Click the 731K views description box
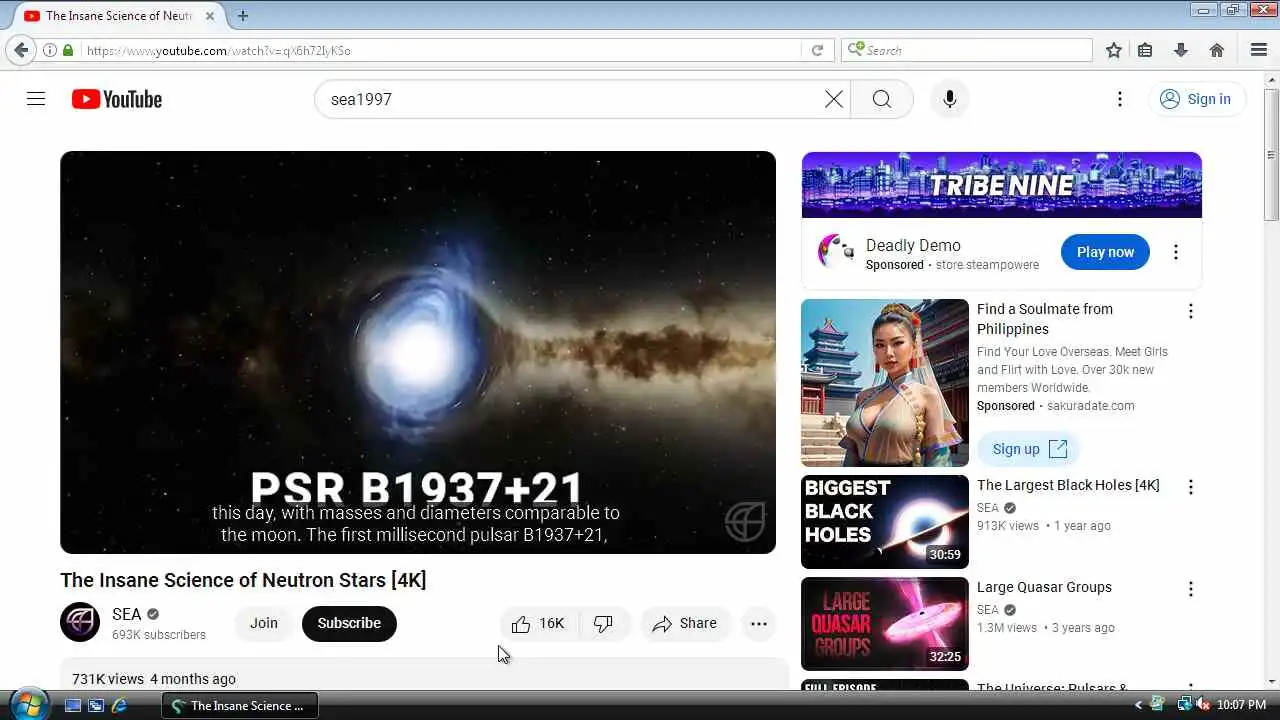 tap(424, 675)
